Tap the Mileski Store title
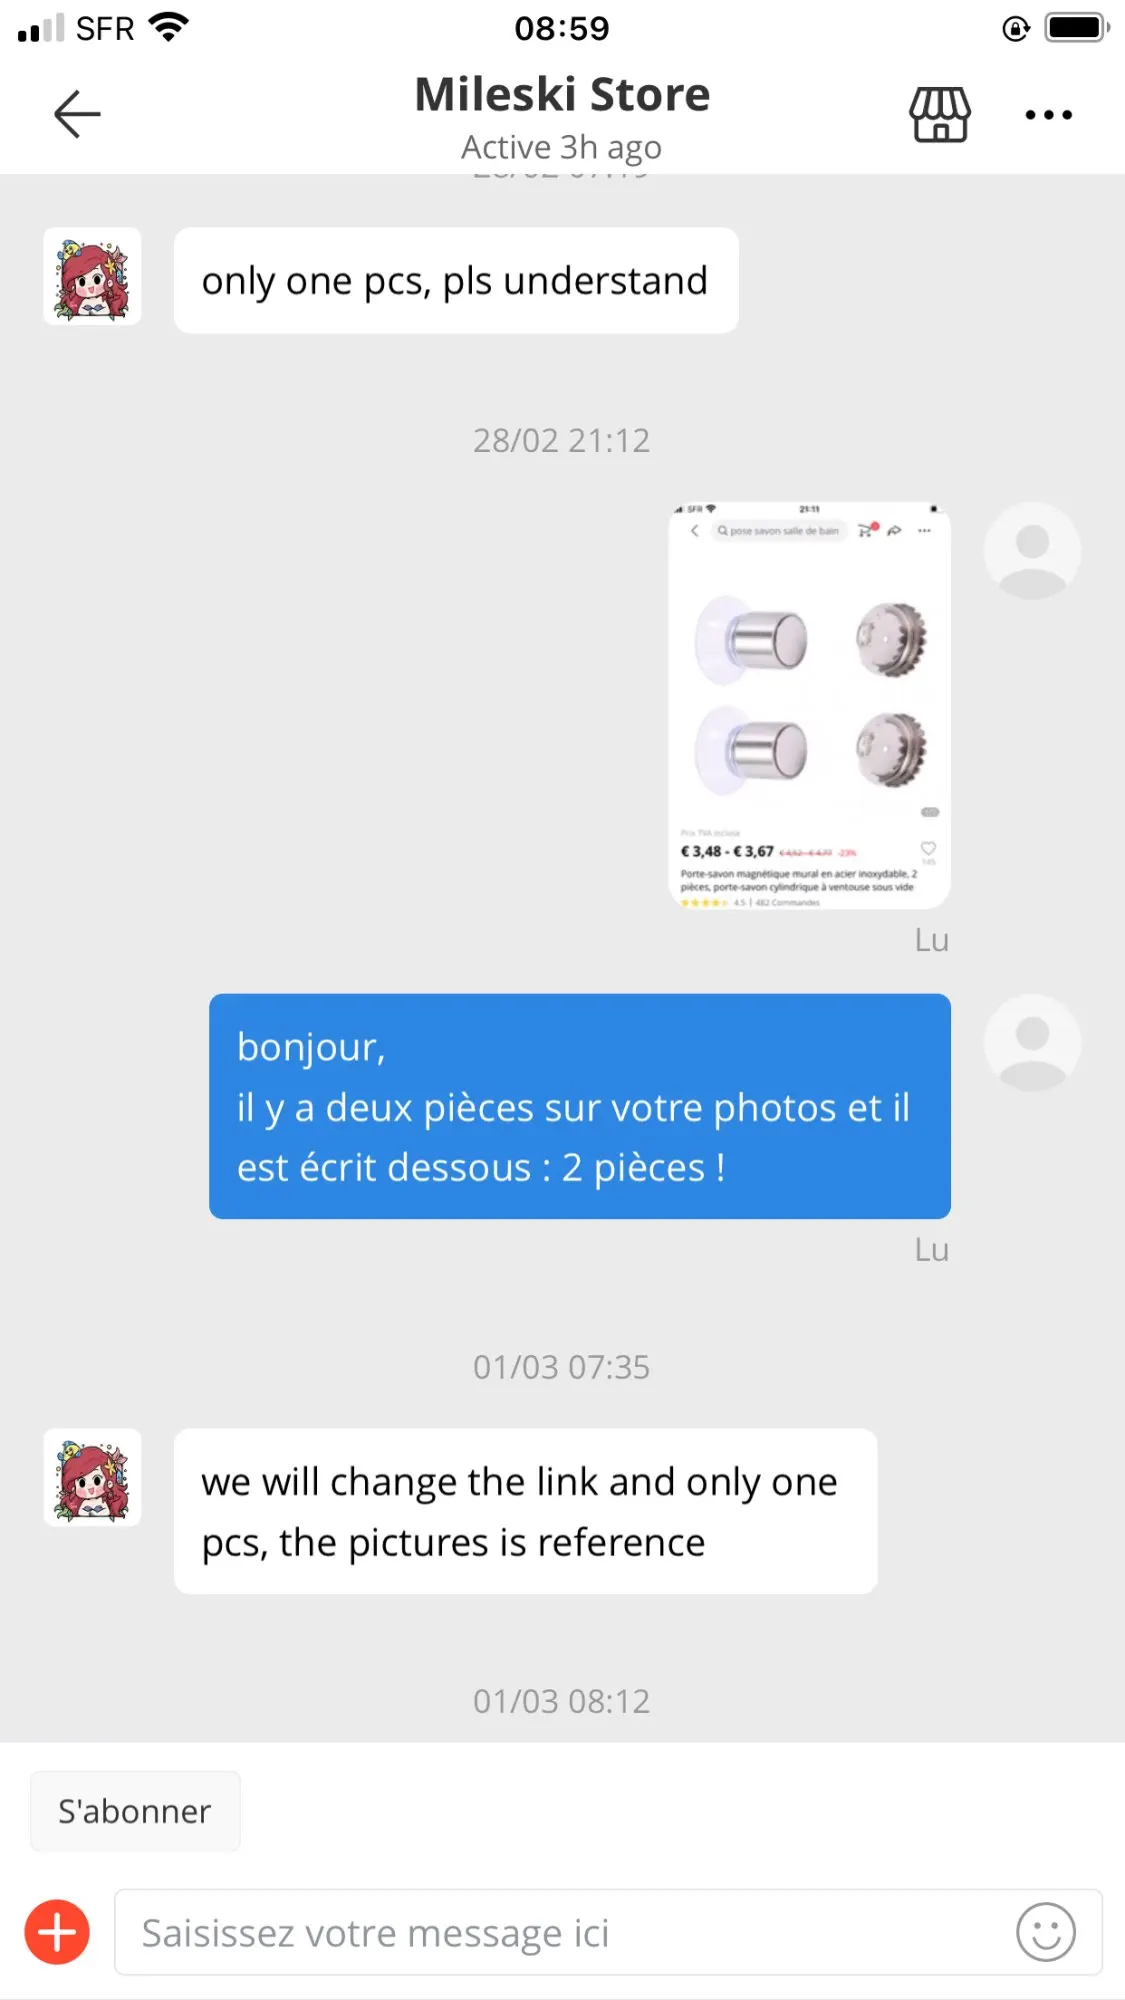Screen dimensions: 1125x2000 click(562, 95)
